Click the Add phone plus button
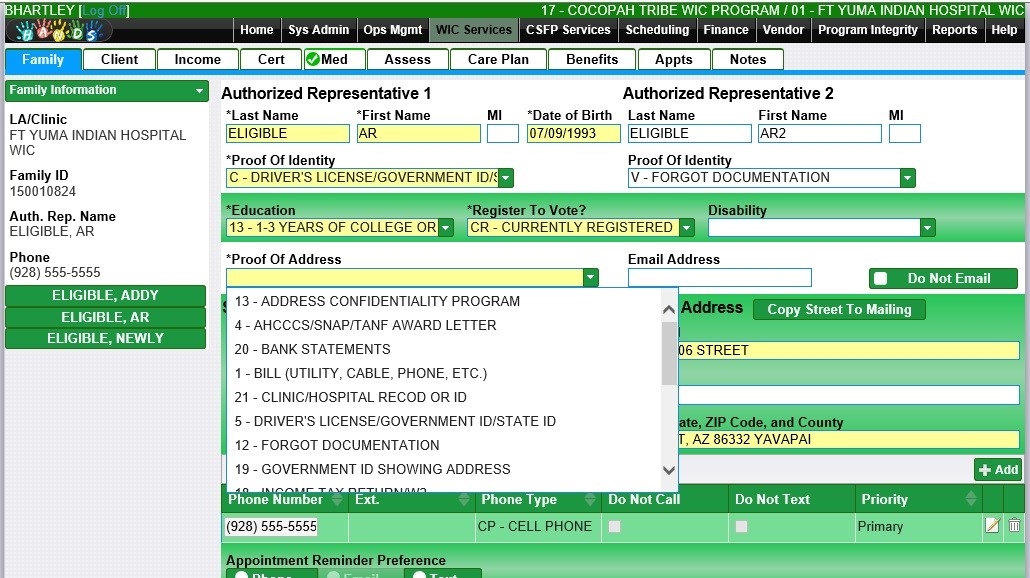1030x578 pixels. (997, 470)
